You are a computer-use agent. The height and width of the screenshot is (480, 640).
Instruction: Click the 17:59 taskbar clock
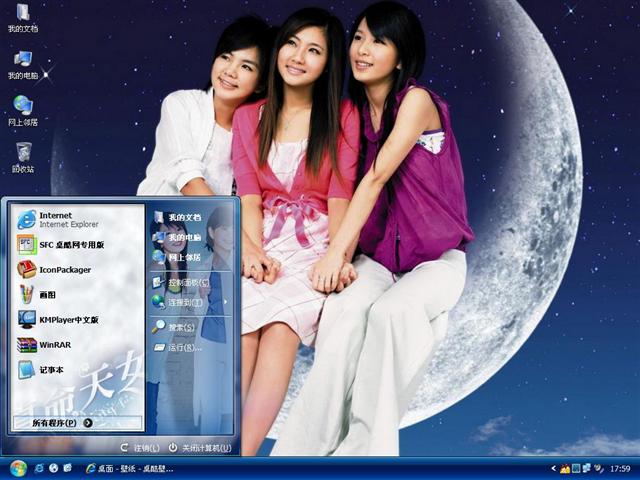click(x=620, y=469)
